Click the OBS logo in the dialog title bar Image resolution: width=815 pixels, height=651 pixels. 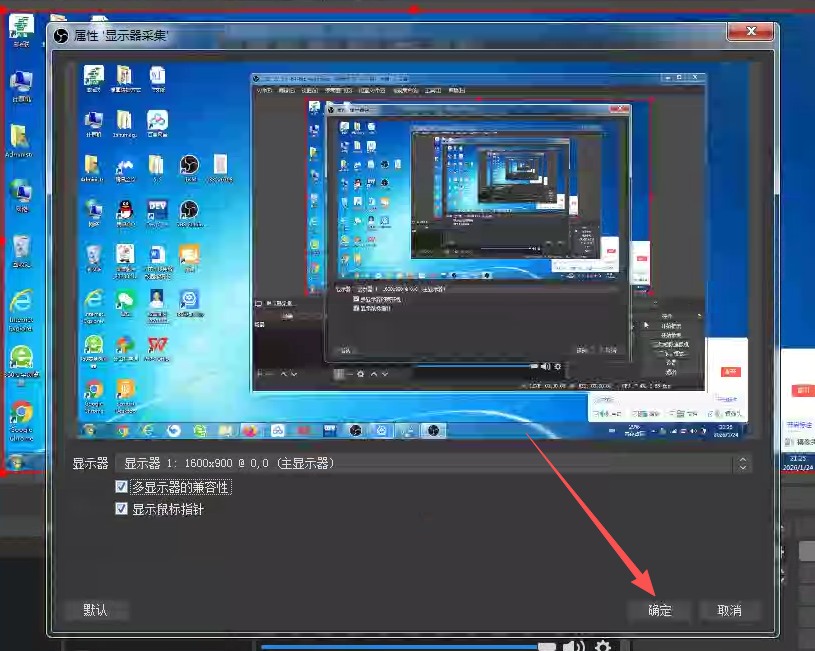pyautogui.click(x=60, y=35)
